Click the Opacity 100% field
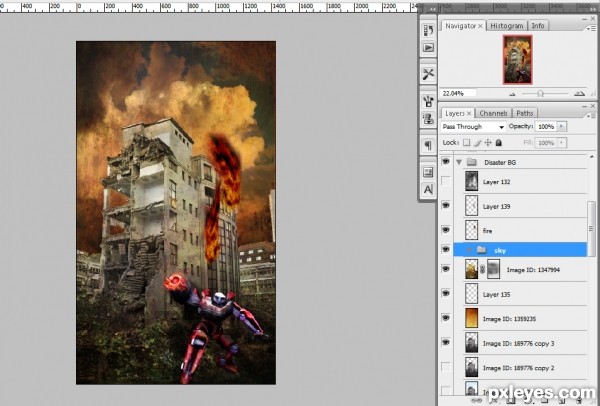Screen dimensions: 600x406 click(546, 127)
